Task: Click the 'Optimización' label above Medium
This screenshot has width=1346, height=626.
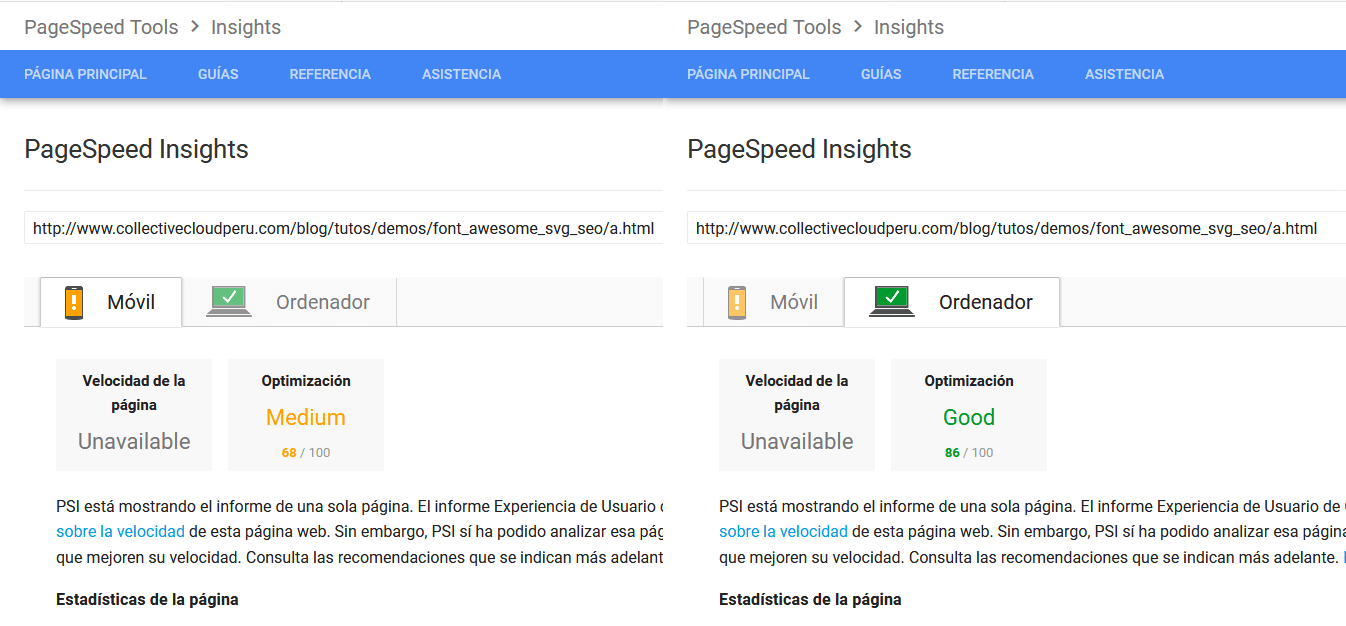Action: point(306,381)
